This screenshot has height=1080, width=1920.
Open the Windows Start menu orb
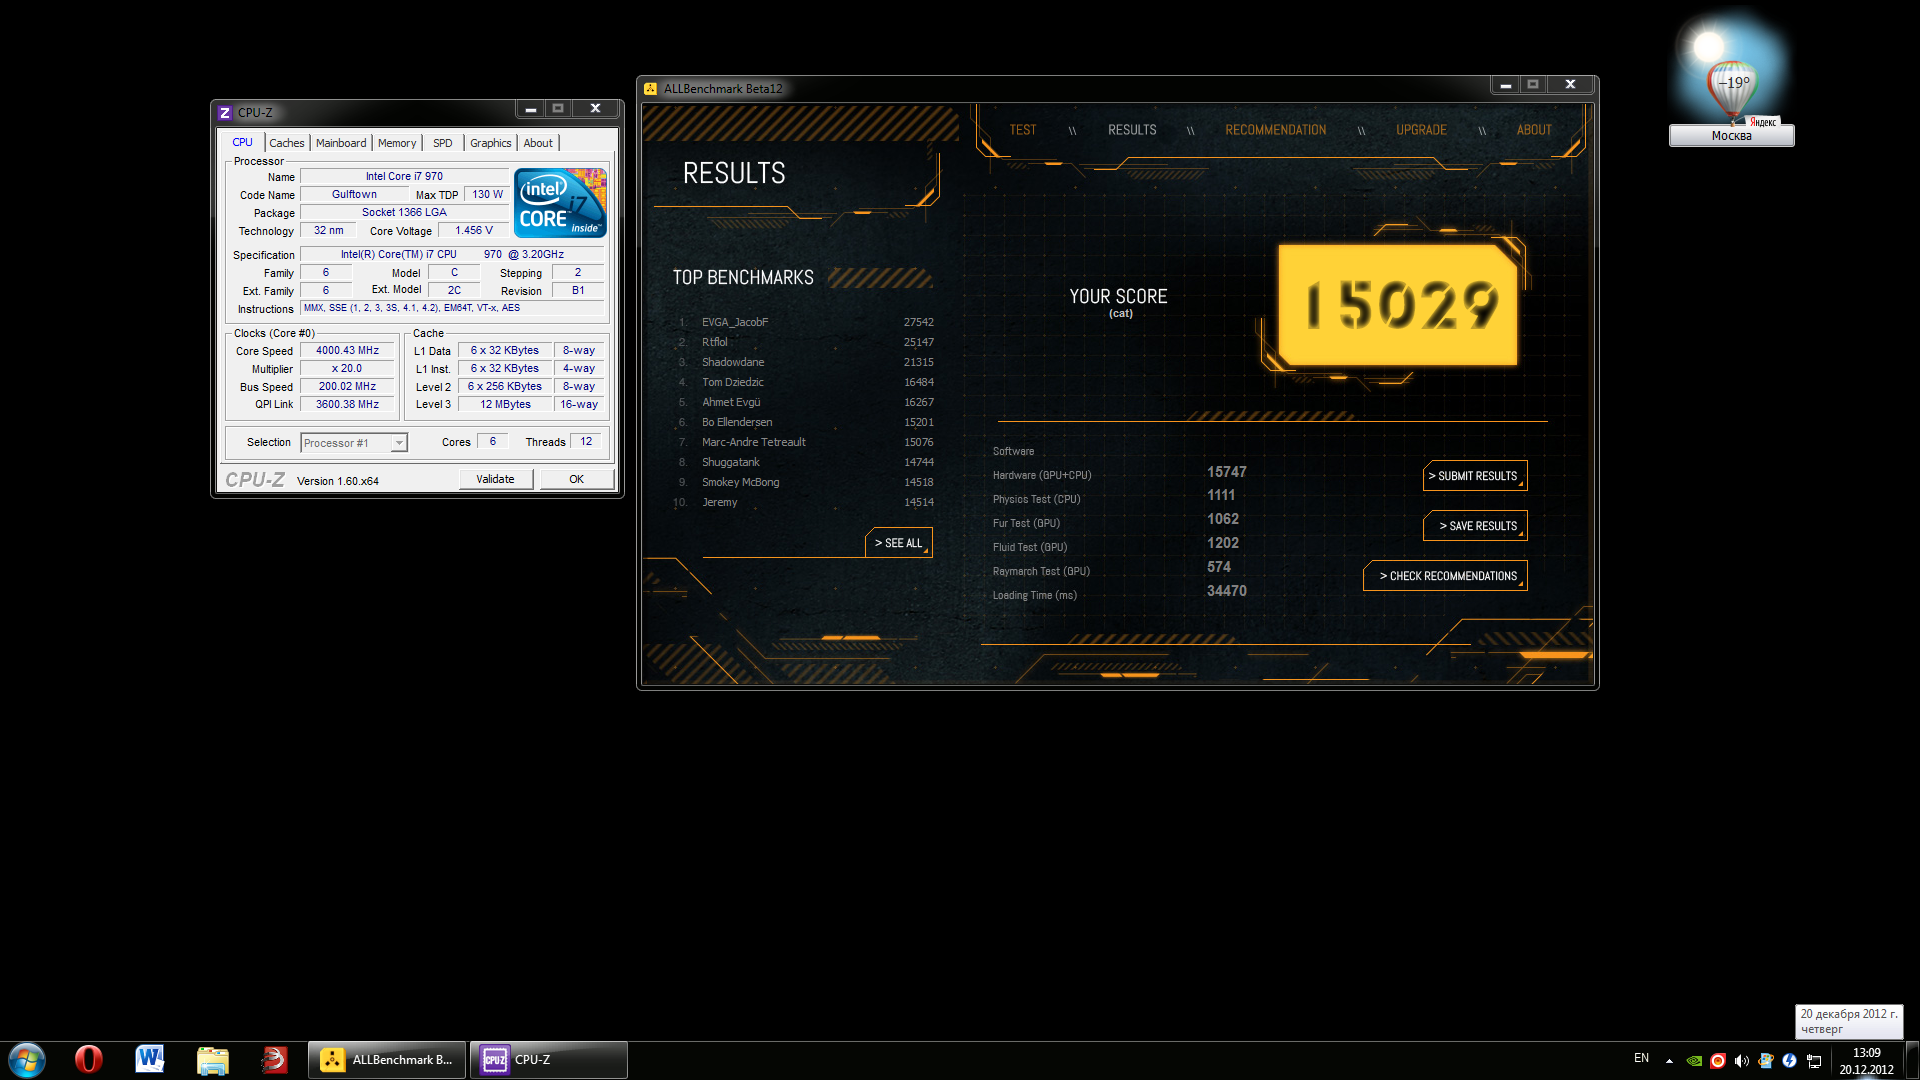coord(27,1060)
